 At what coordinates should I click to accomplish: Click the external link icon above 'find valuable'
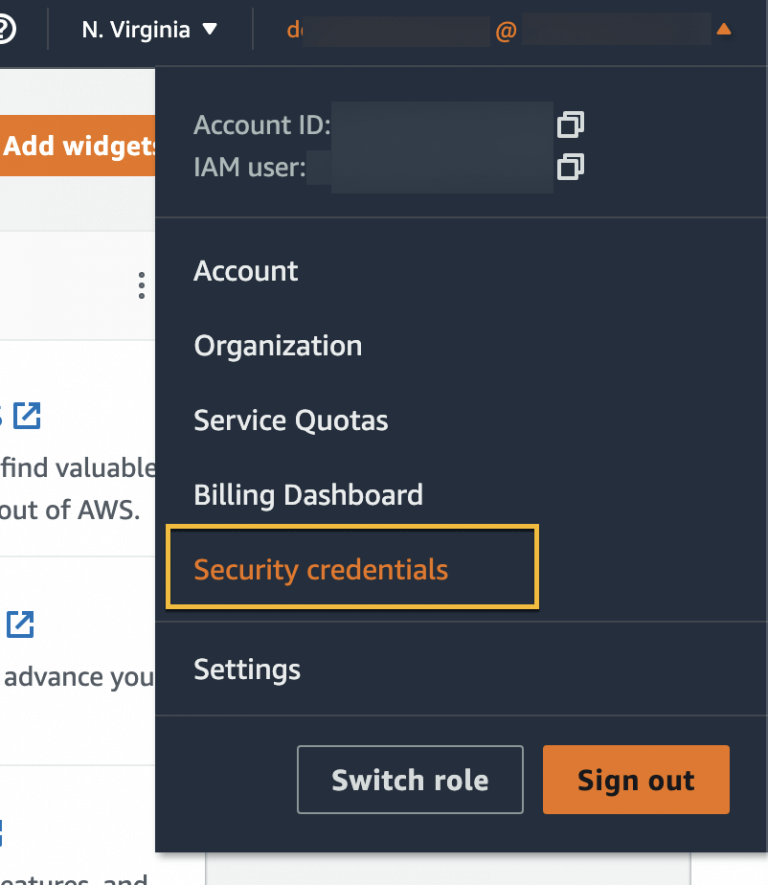[27, 416]
